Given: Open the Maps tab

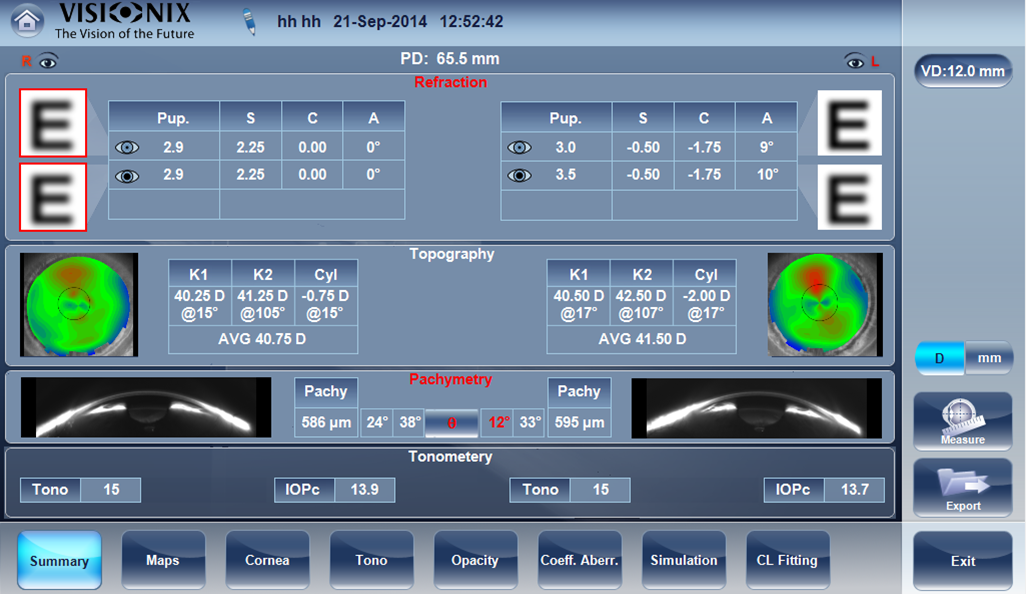Looking at the screenshot, I should point(163,560).
